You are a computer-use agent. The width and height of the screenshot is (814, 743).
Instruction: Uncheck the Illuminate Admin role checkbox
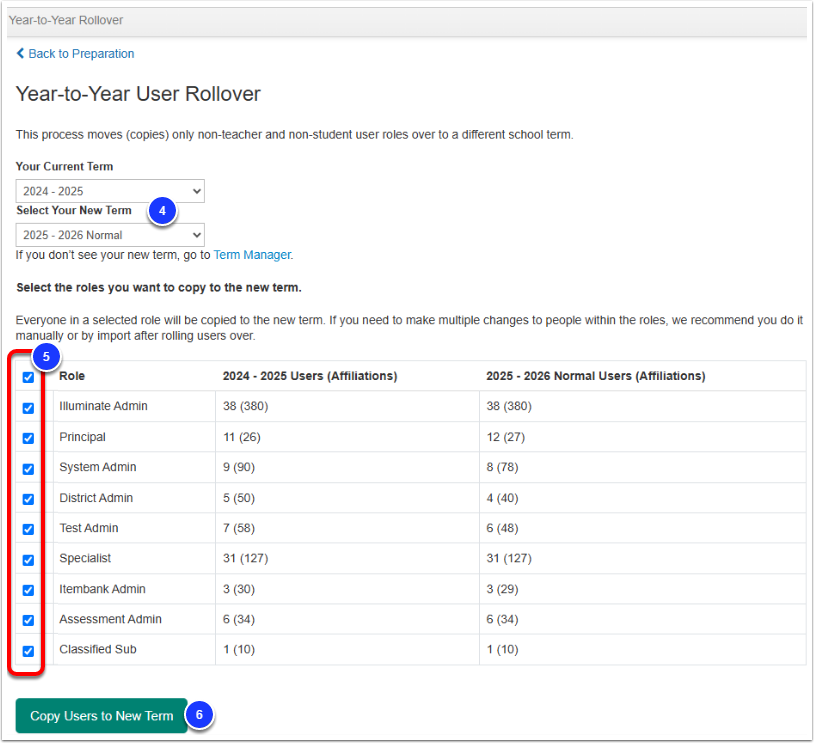pos(29,408)
